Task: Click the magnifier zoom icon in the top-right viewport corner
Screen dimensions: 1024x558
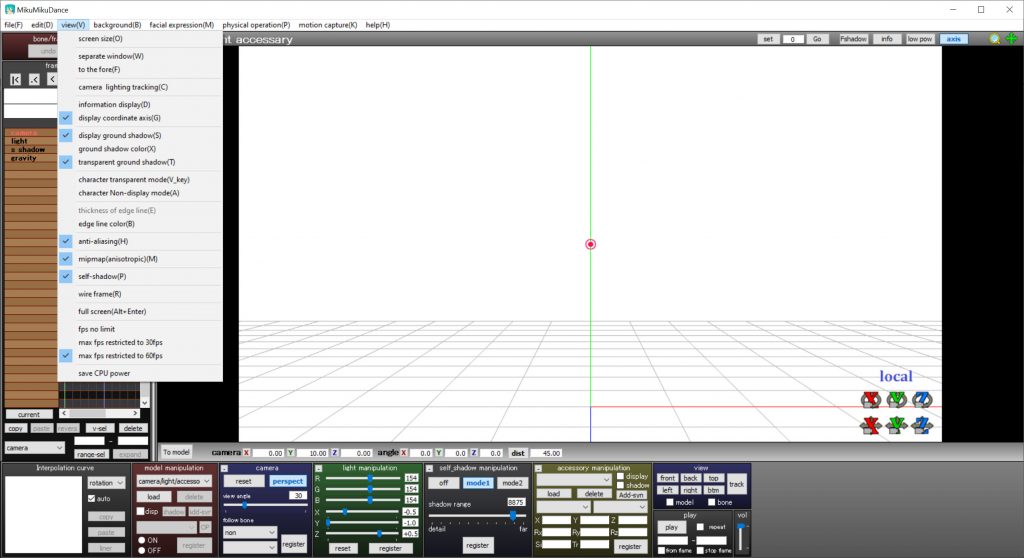Action: tap(995, 39)
